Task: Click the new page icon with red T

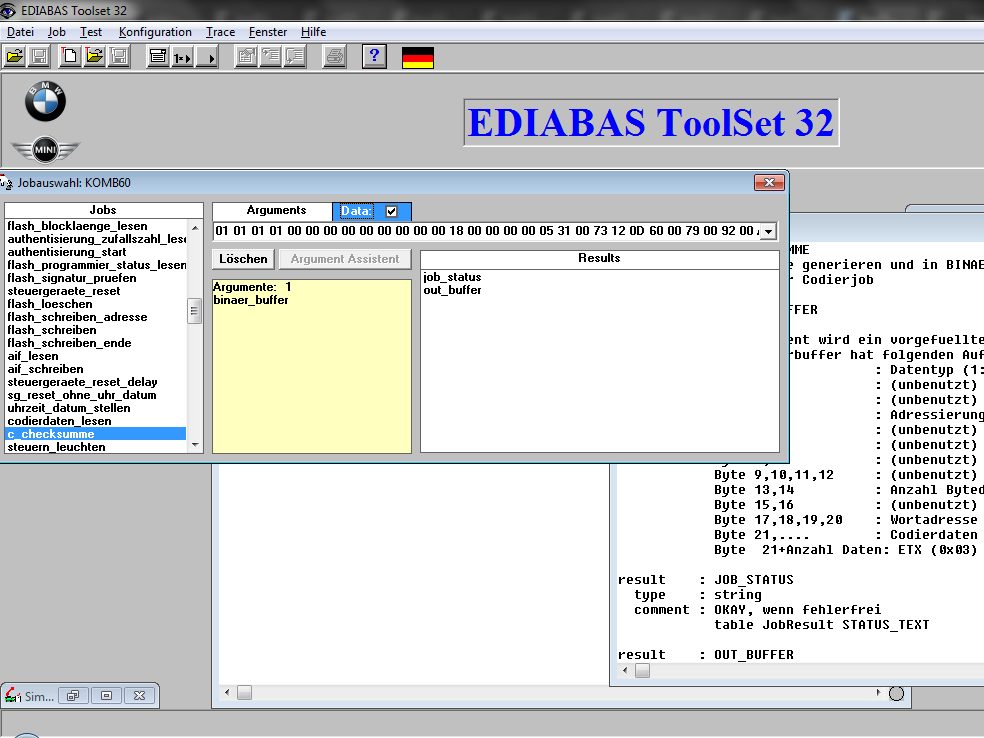Action: click(x=70, y=56)
